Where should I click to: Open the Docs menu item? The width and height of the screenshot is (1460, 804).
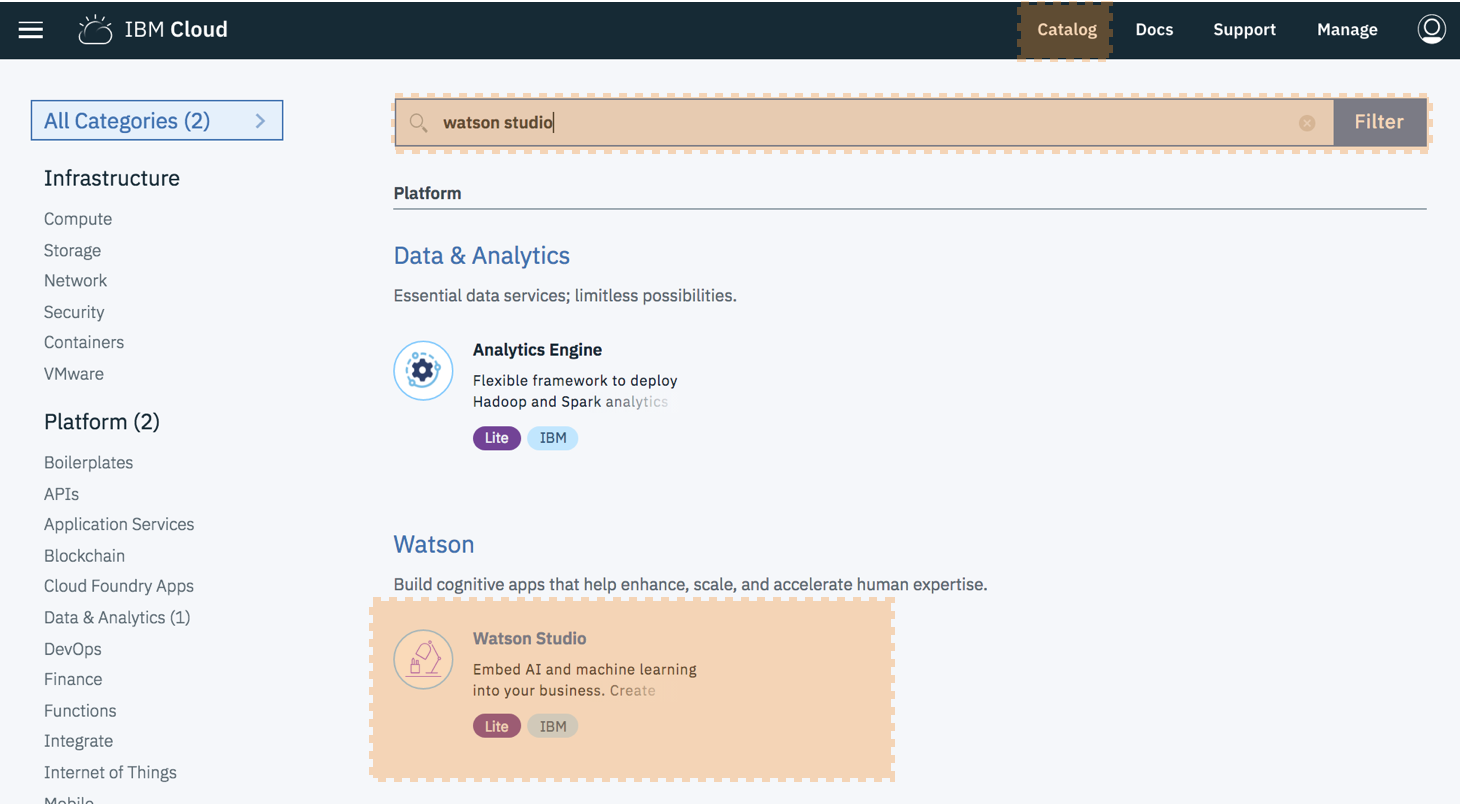coord(1154,30)
